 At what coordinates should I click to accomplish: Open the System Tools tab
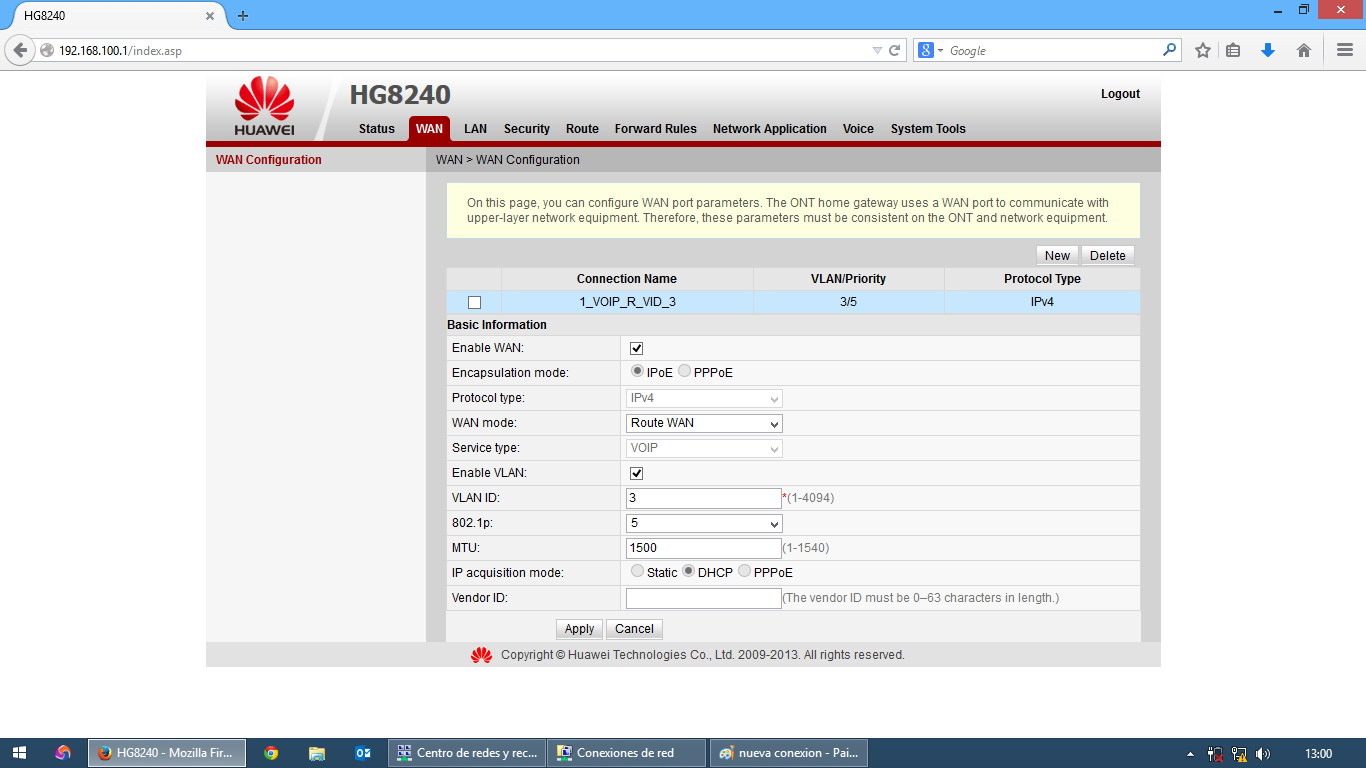click(927, 129)
